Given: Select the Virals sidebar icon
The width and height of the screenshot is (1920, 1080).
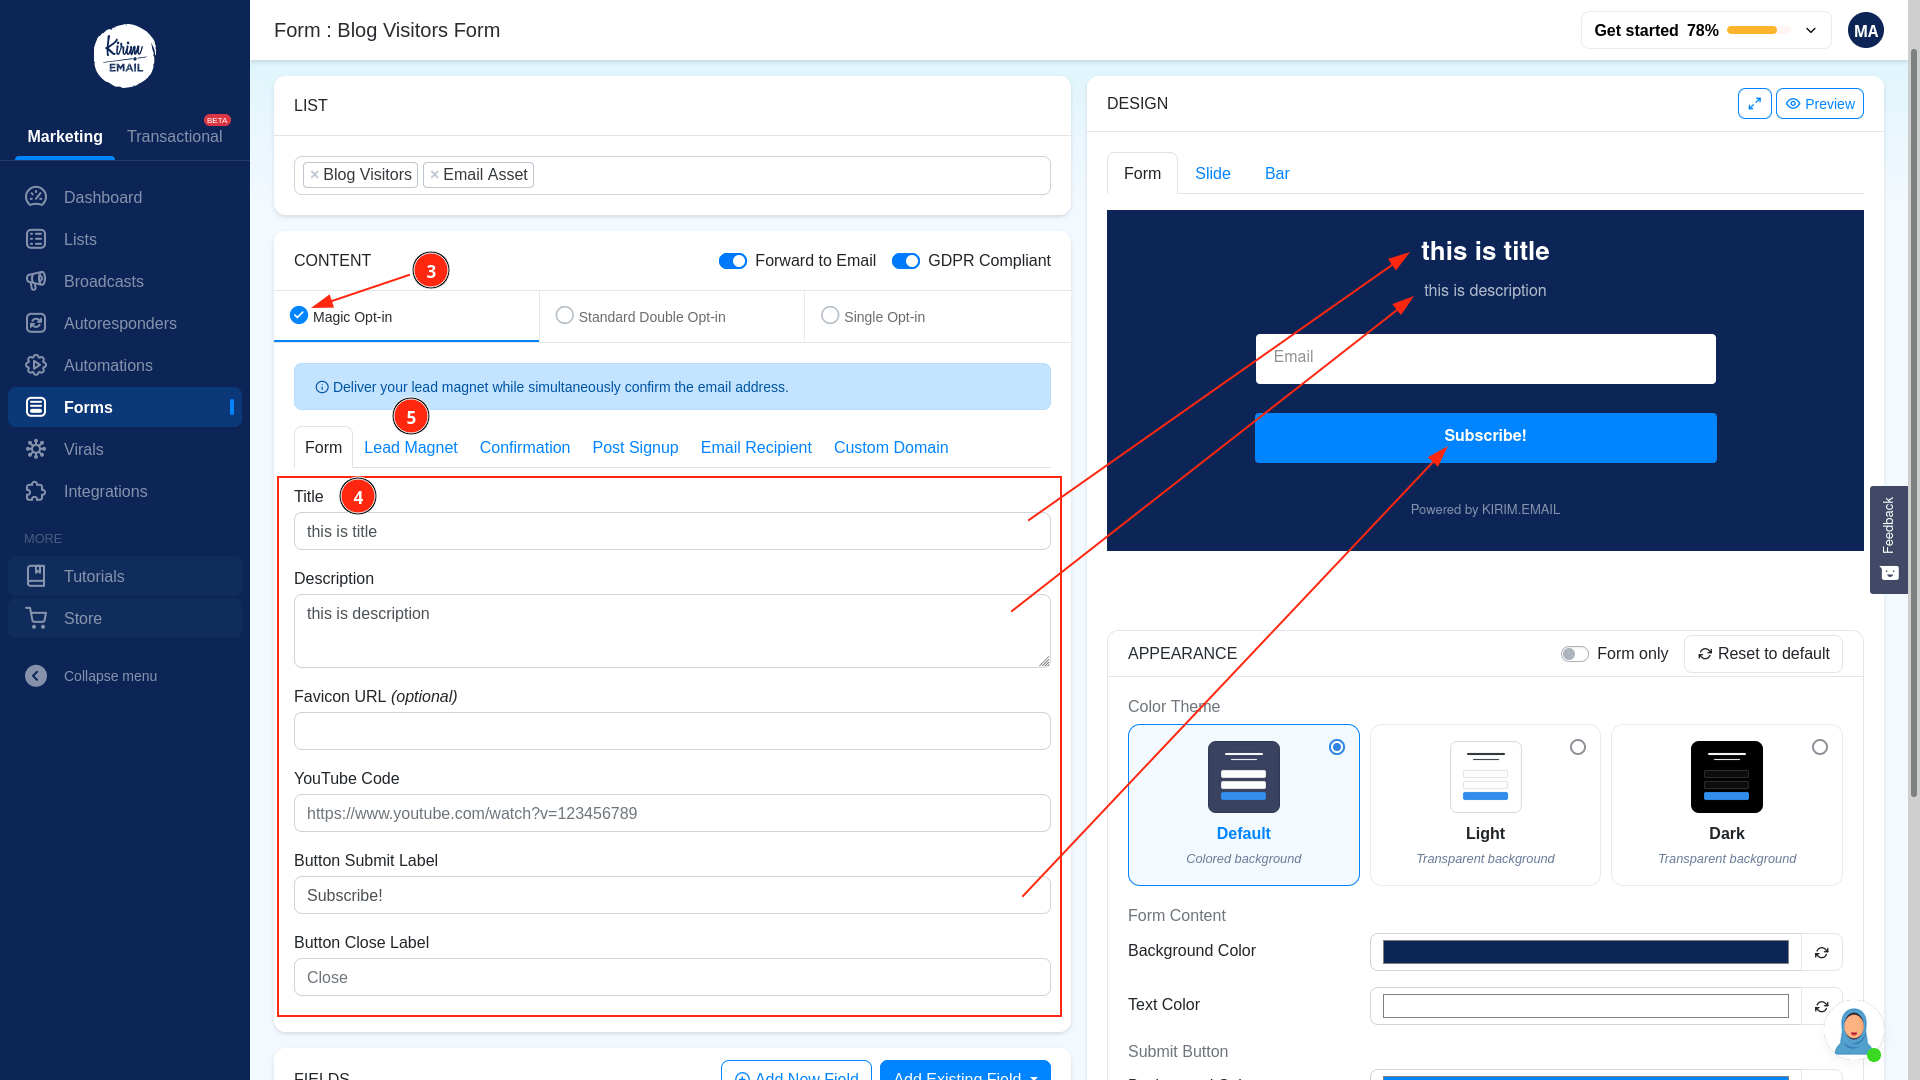Looking at the screenshot, I should point(36,449).
